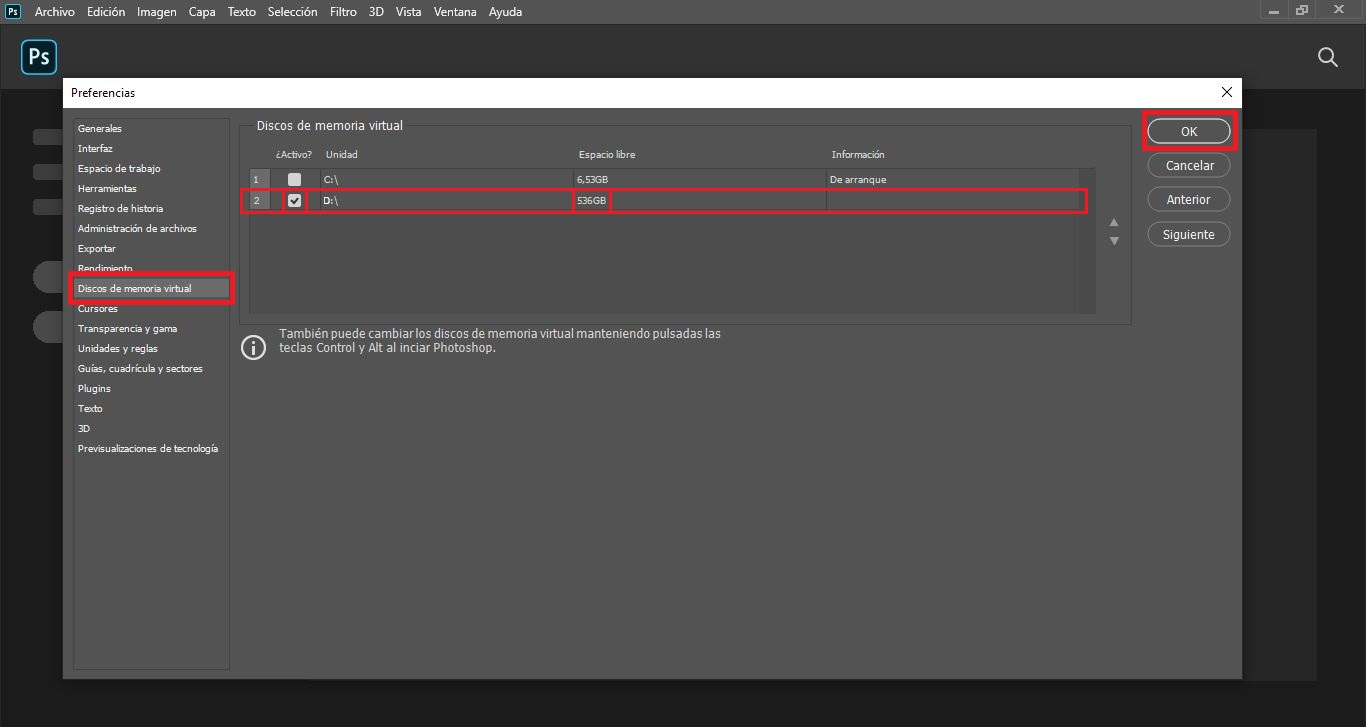
Task: Click the 6,53GB free space value
Action: tap(592, 179)
